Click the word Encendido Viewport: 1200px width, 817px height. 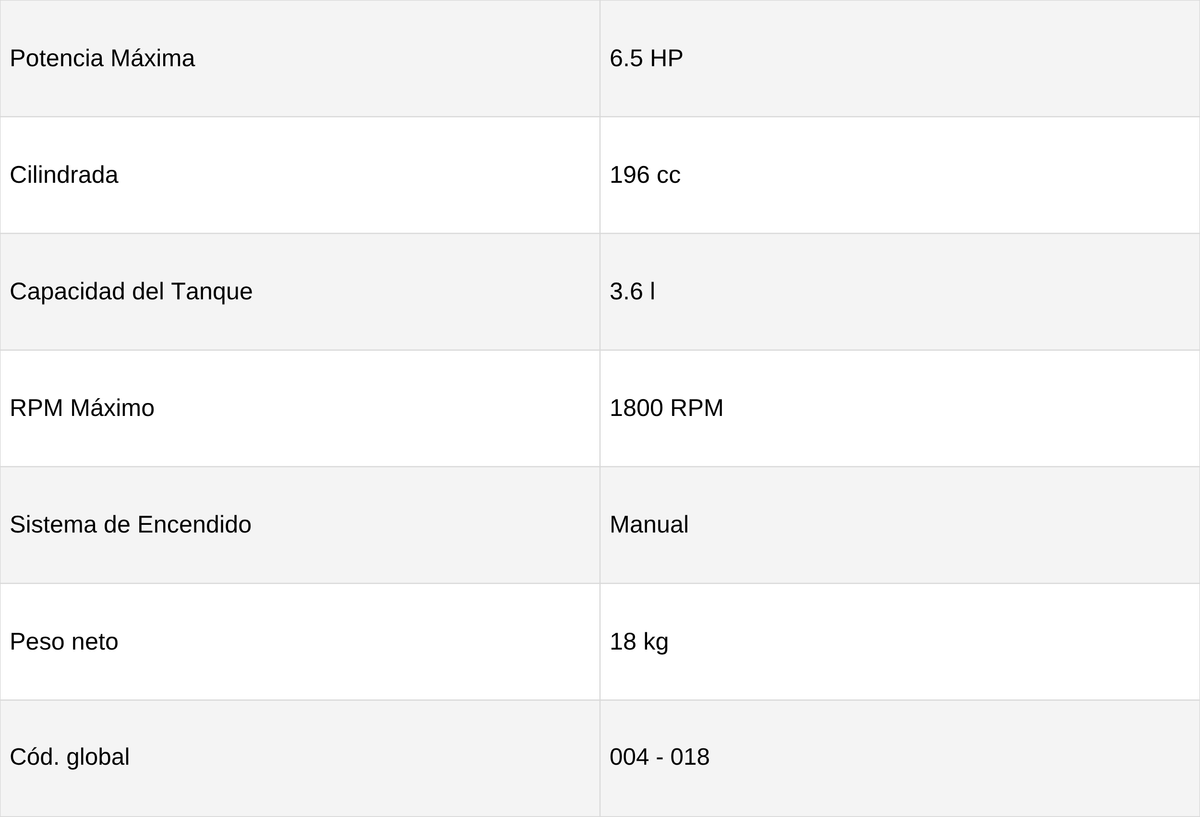pyautogui.click(x=194, y=525)
